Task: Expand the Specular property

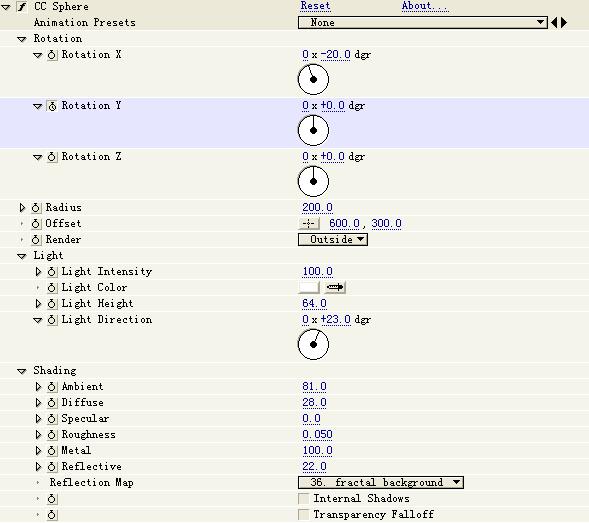Action: 38,419
